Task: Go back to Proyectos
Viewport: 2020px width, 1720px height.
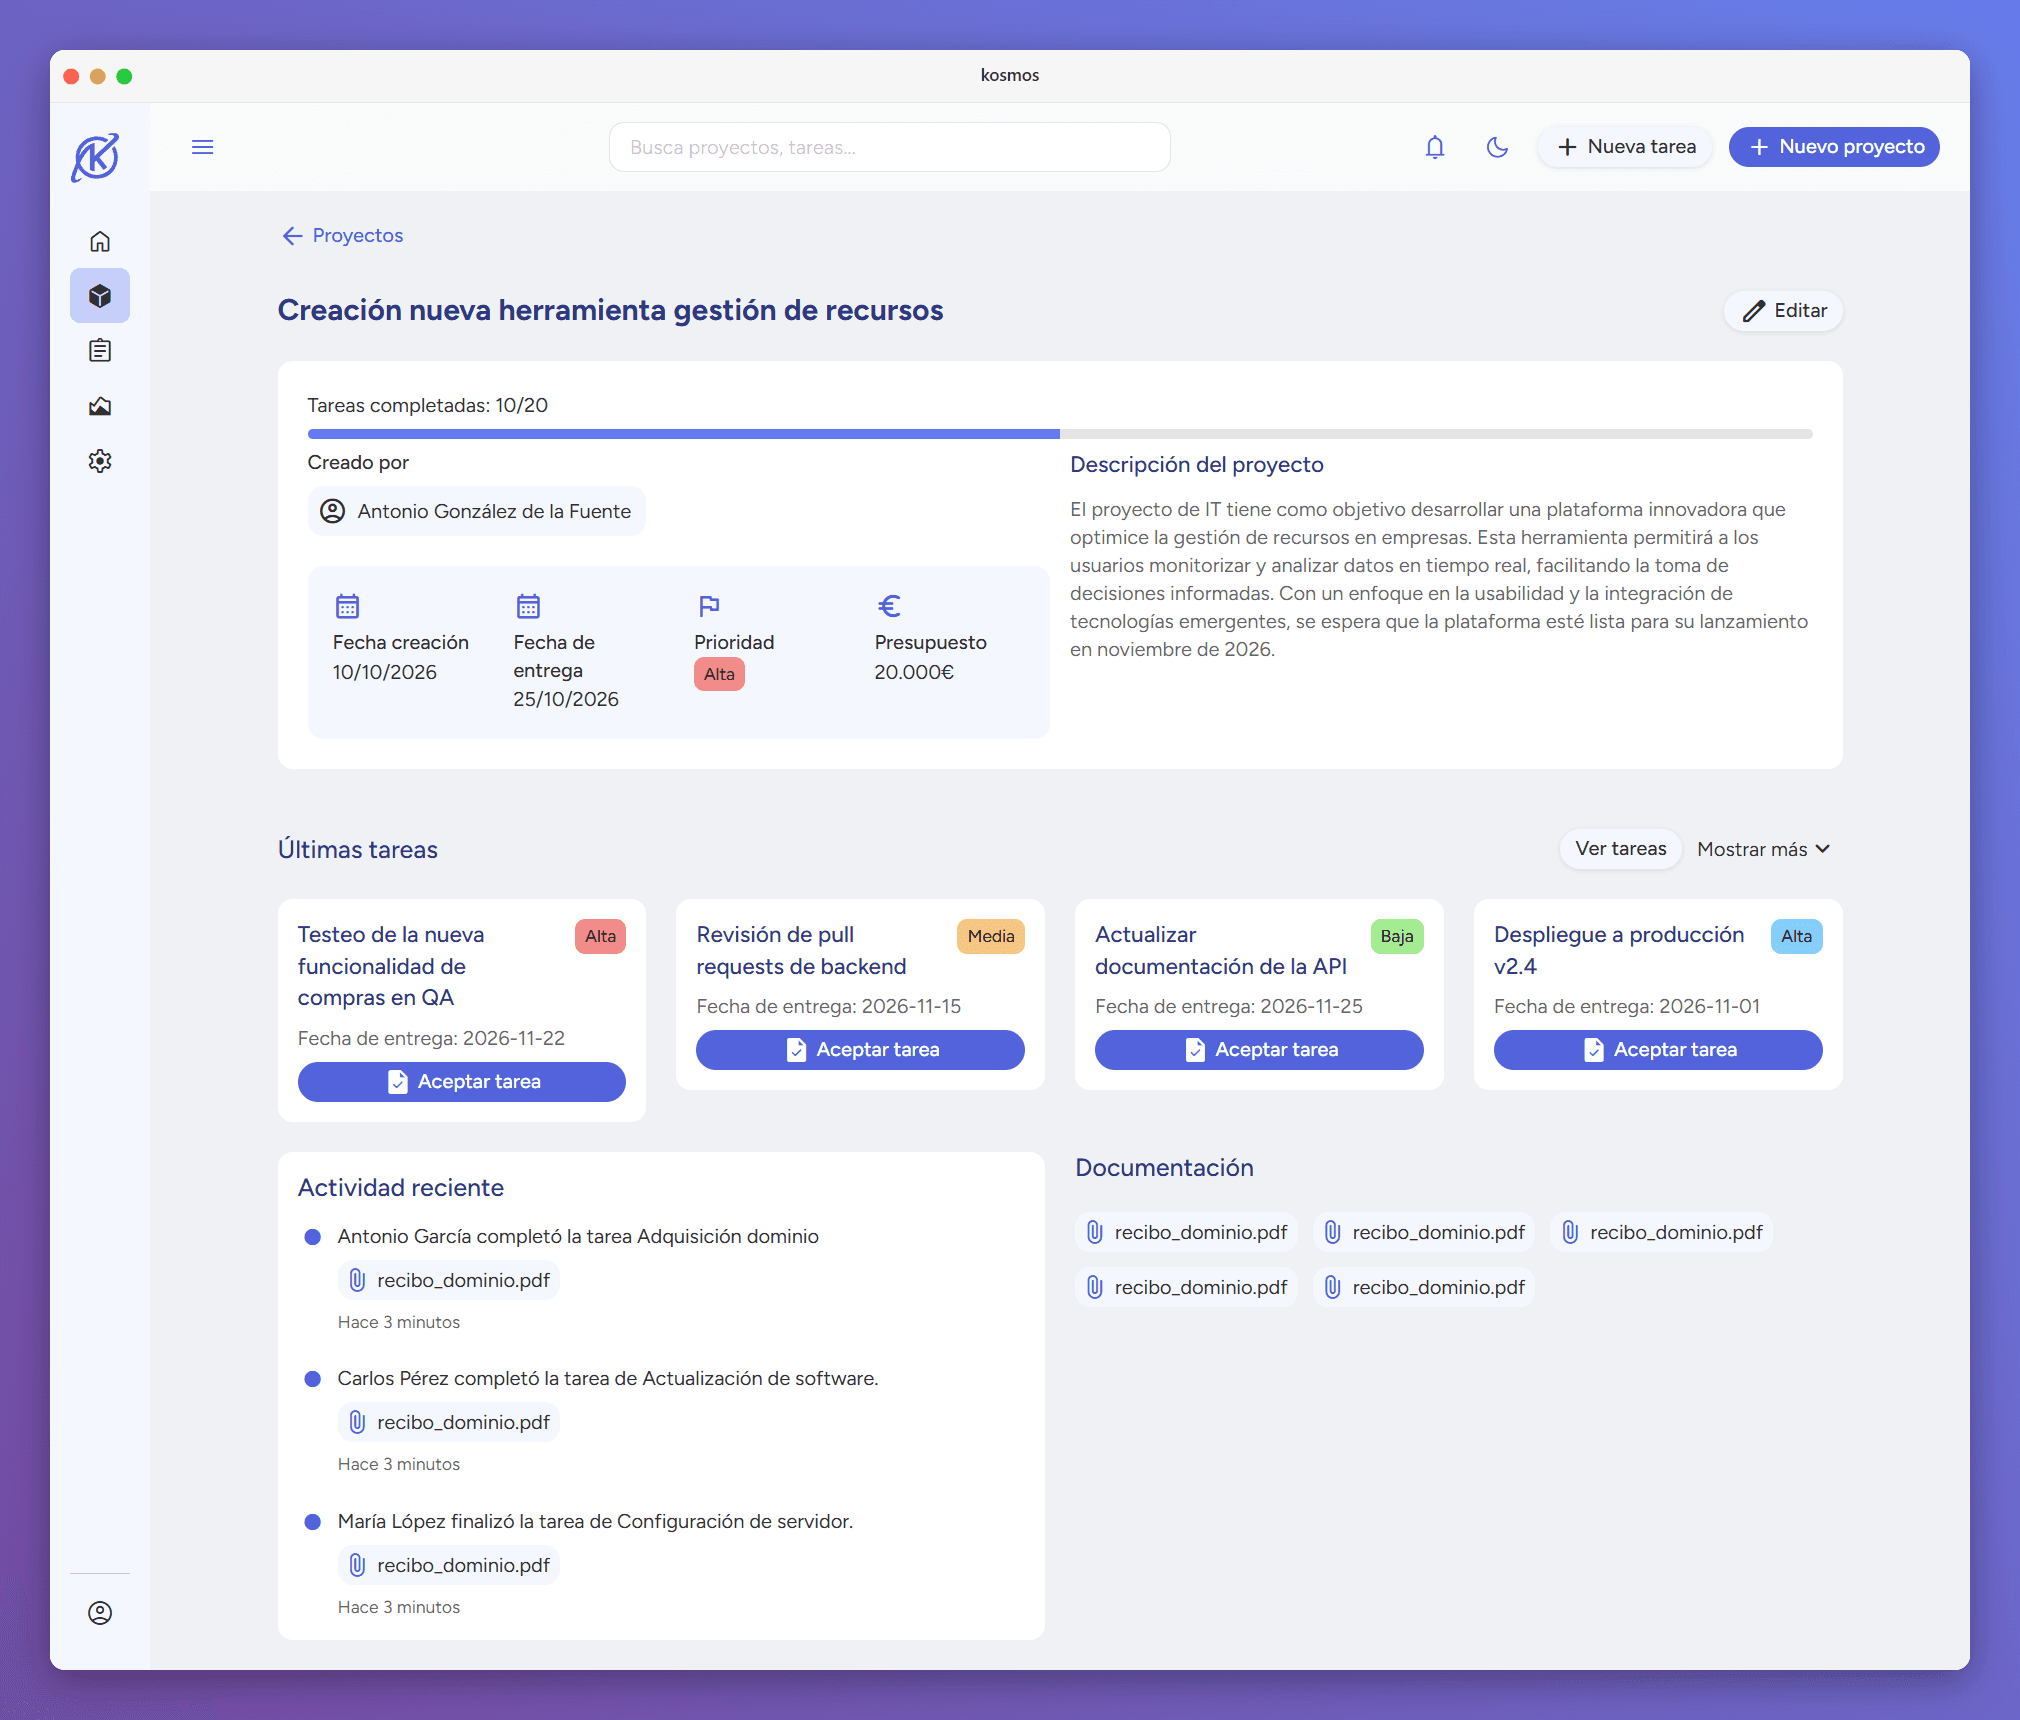Action: [343, 235]
